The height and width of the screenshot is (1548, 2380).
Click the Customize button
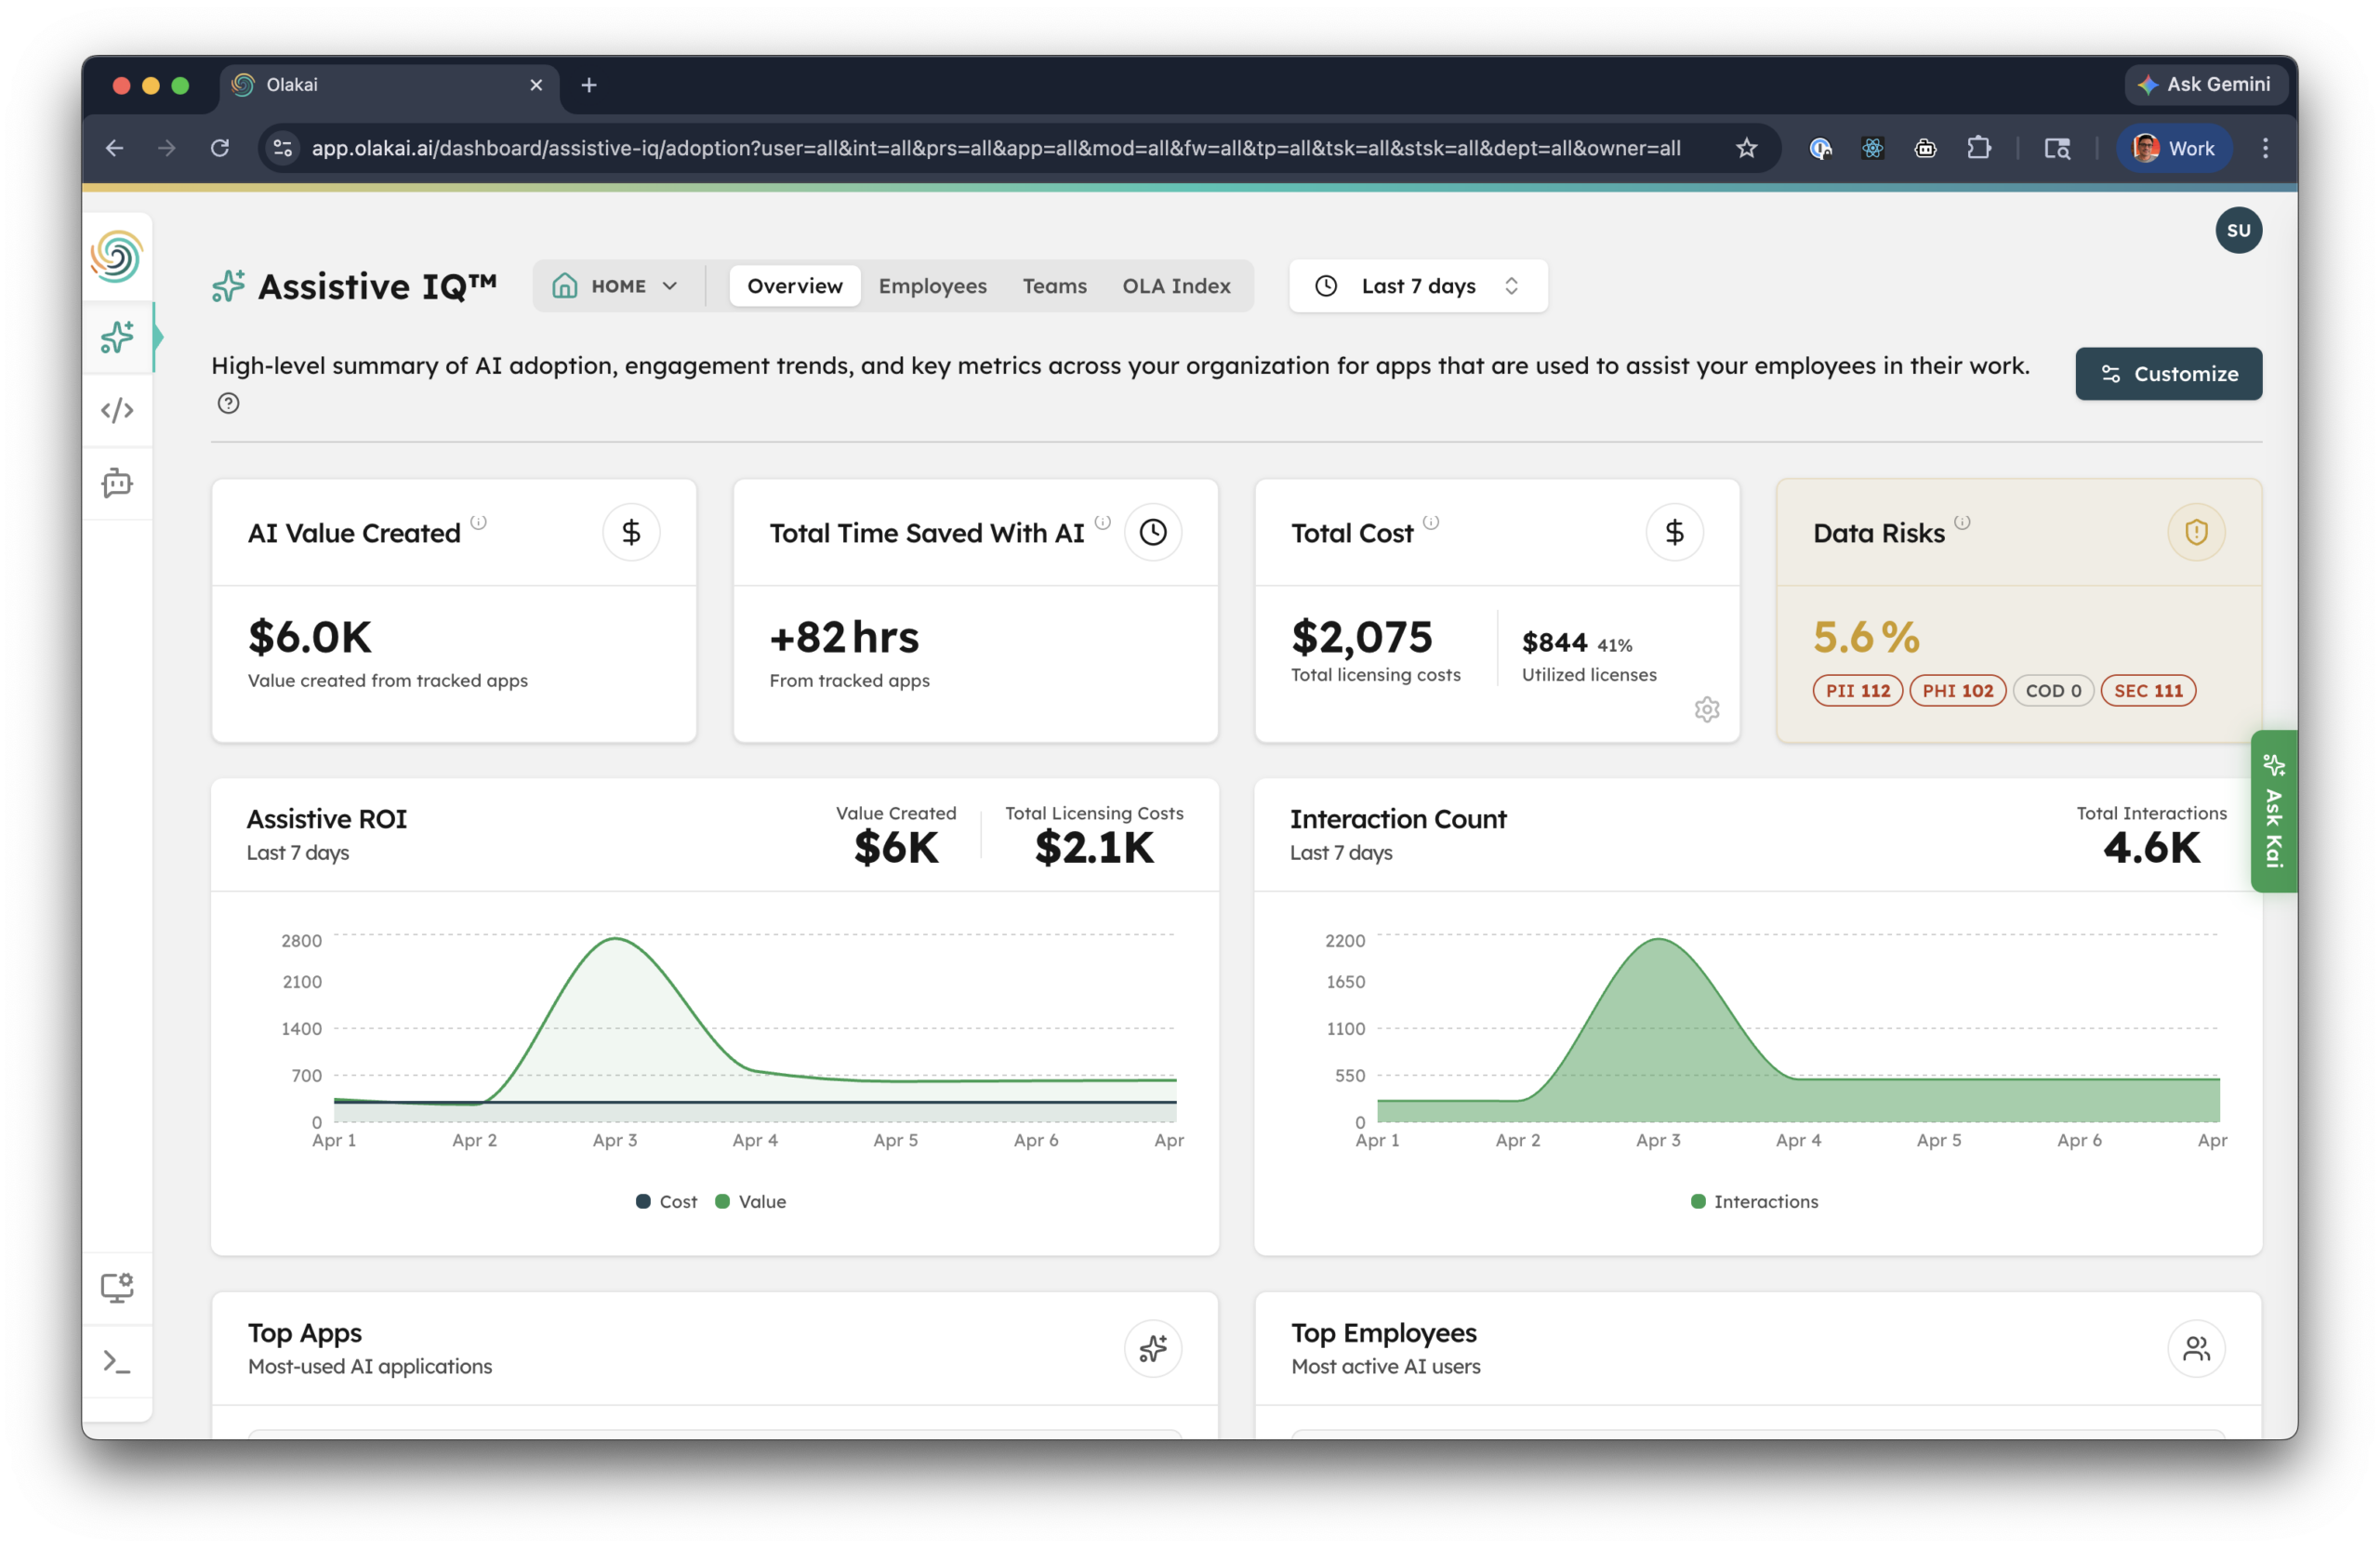[2168, 373]
